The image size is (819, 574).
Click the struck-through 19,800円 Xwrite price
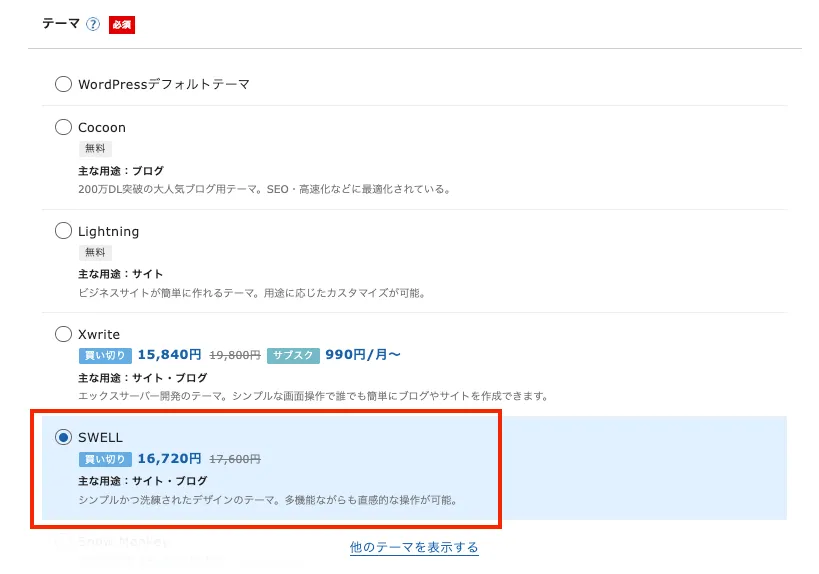point(235,355)
